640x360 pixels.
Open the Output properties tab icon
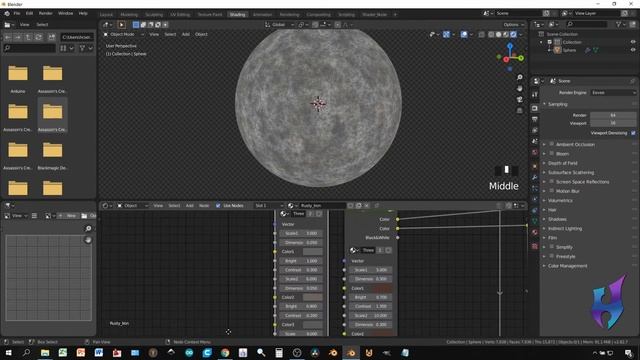(535, 119)
